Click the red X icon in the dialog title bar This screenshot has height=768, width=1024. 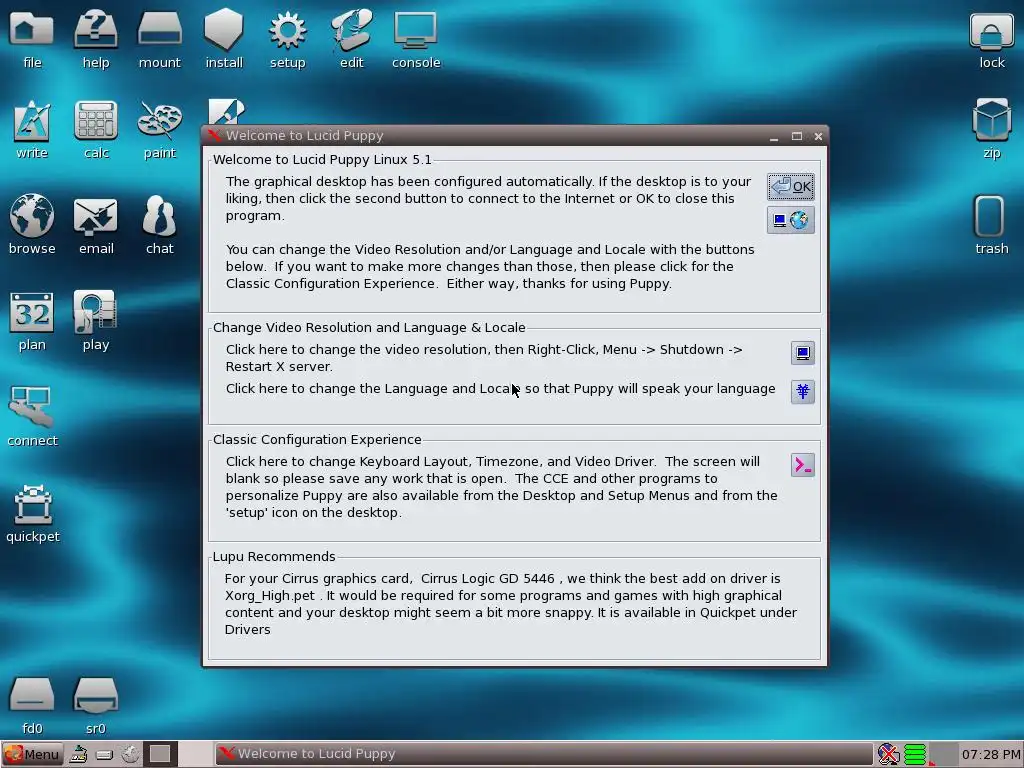tap(214, 136)
